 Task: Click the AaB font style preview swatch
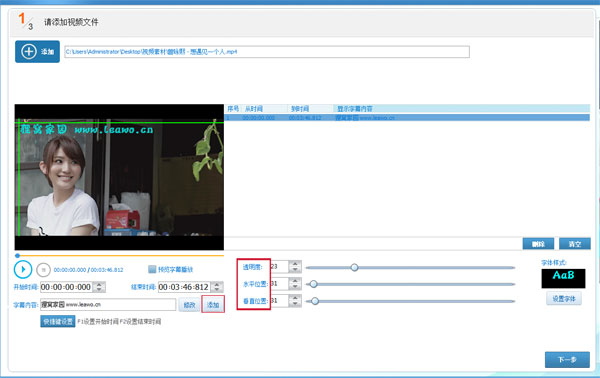coord(563,279)
